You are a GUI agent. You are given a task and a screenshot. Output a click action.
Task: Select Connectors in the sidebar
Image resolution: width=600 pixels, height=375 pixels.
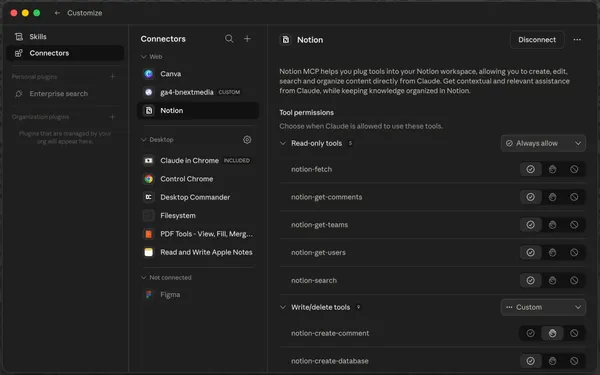[65, 53]
